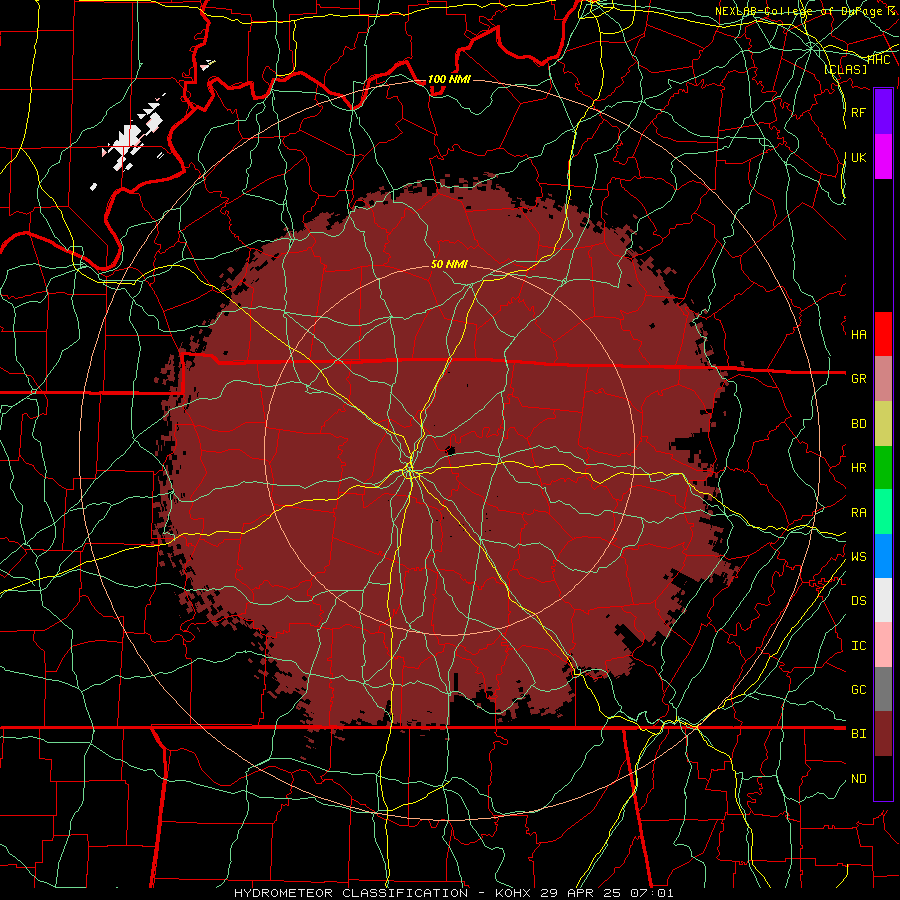This screenshot has width=900, height=900.
Task: Click the 'DS' legend label
Action: pyautogui.click(x=859, y=600)
